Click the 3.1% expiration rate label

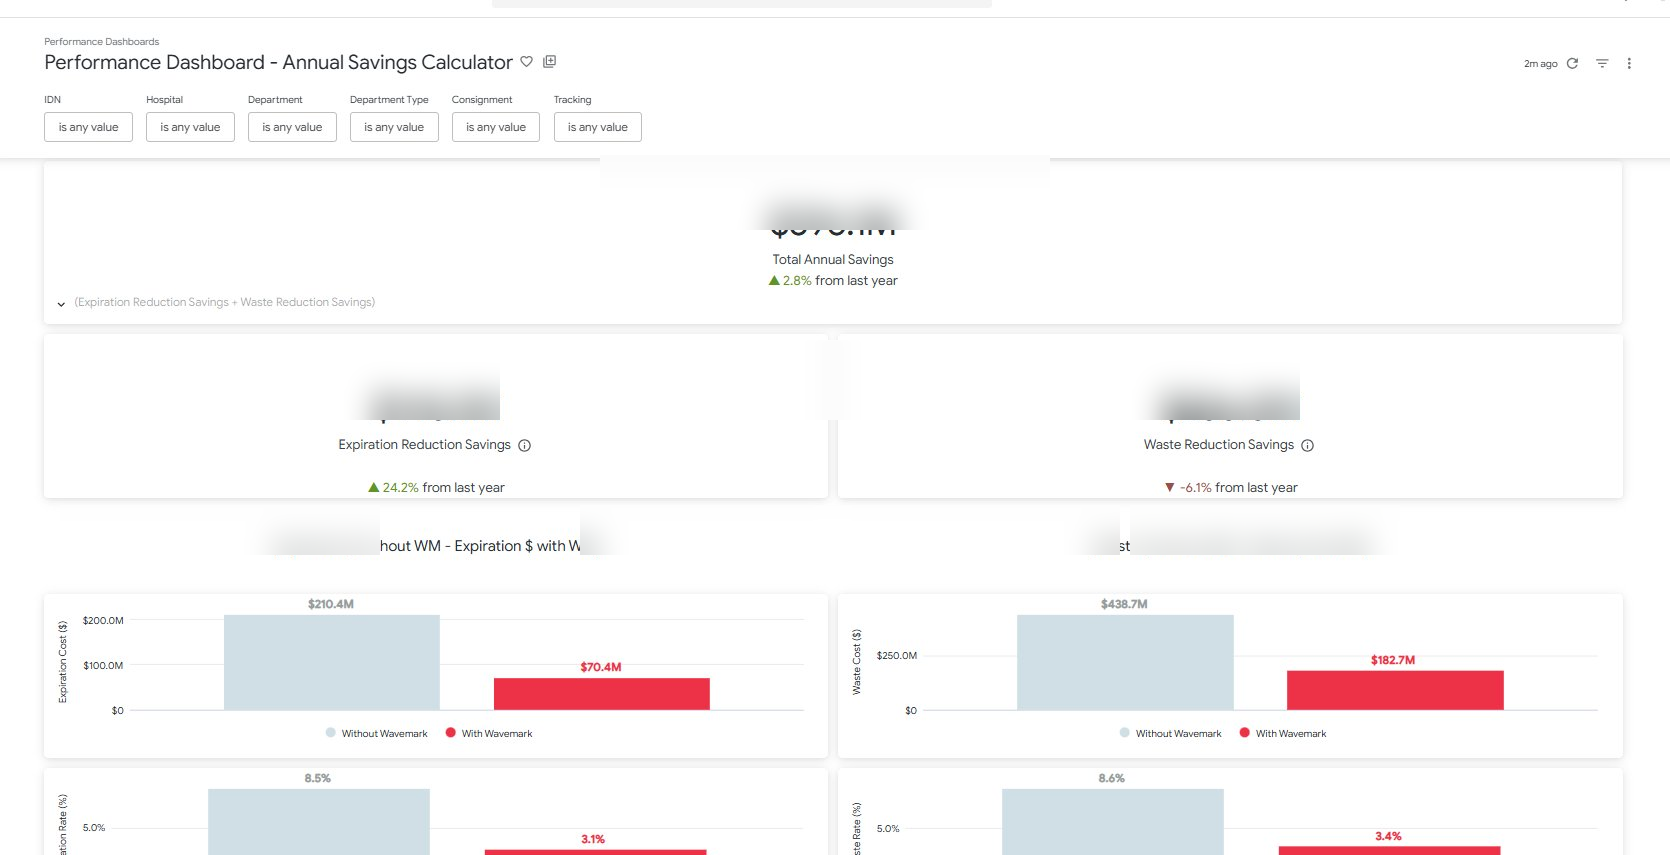point(593,839)
